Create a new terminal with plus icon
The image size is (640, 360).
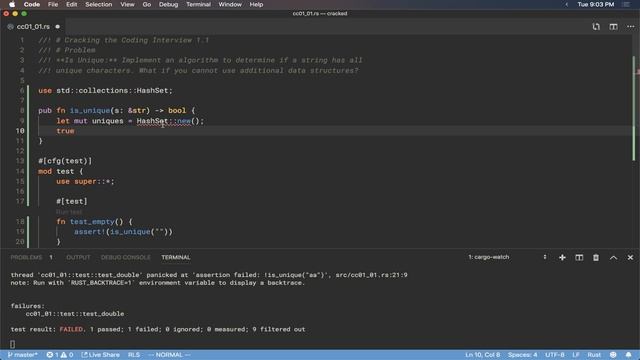[x=562, y=258]
